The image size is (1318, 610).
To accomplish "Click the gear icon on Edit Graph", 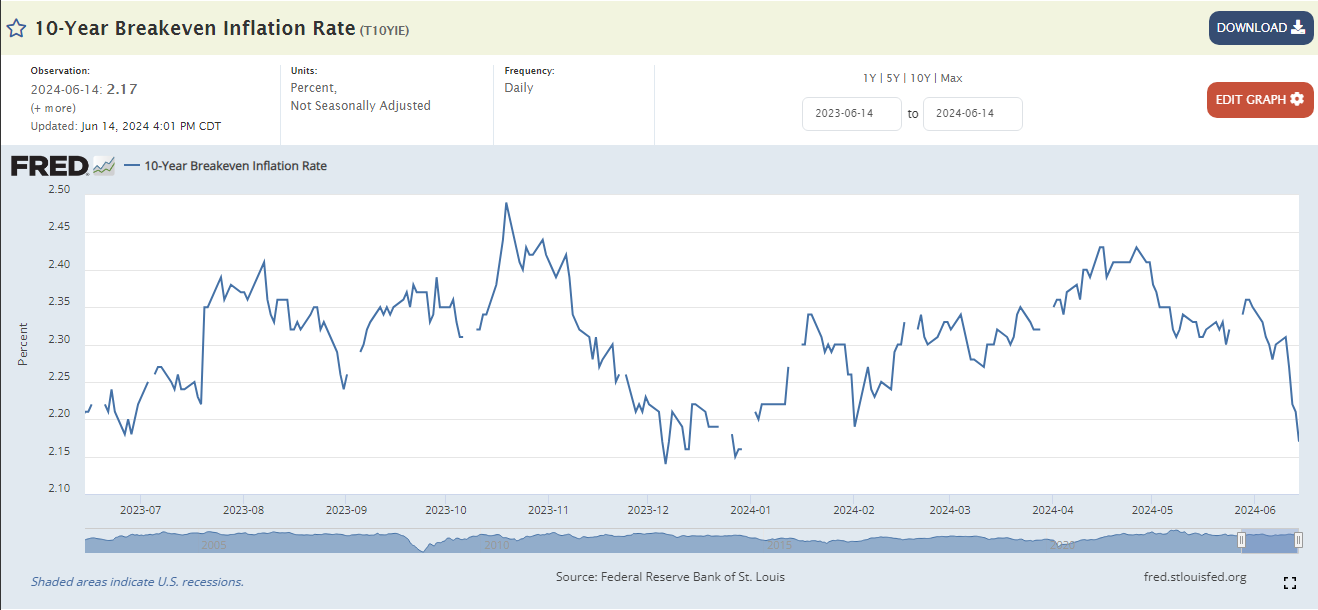I will coord(1297,99).
